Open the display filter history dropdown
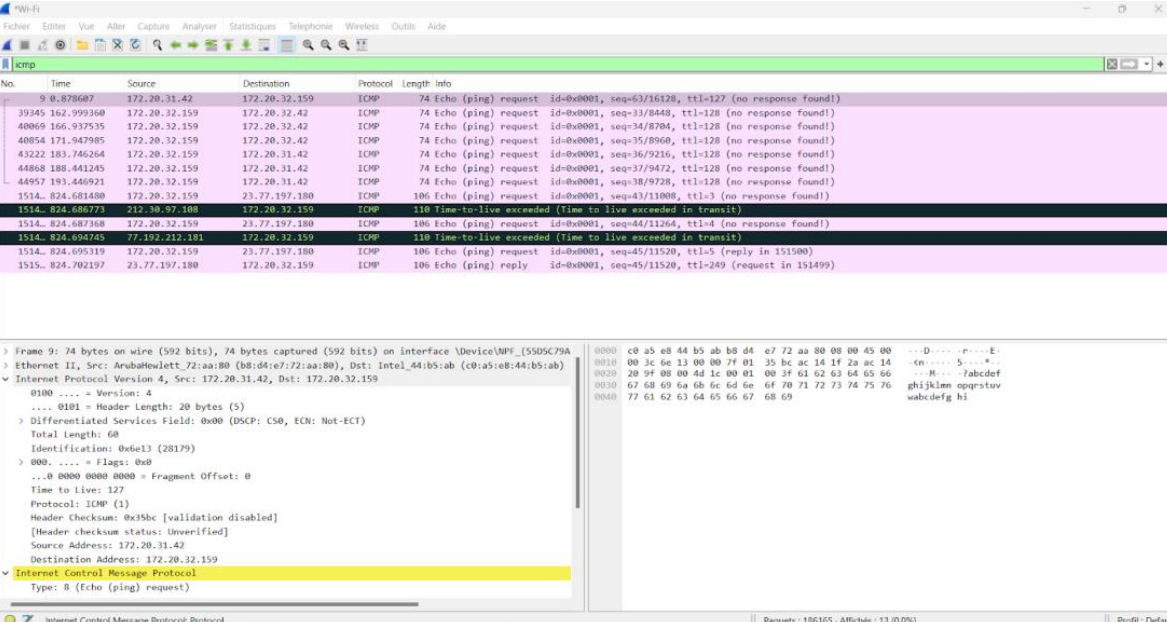Screen dimensions: 1167x622 coord(1147,65)
